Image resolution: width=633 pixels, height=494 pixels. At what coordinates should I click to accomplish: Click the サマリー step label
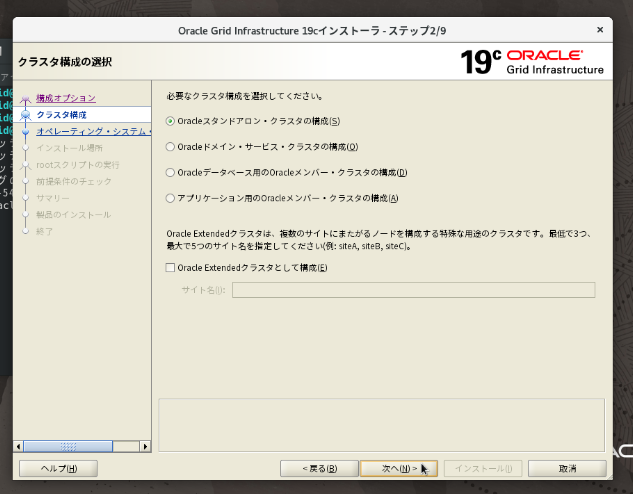tap(53, 198)
